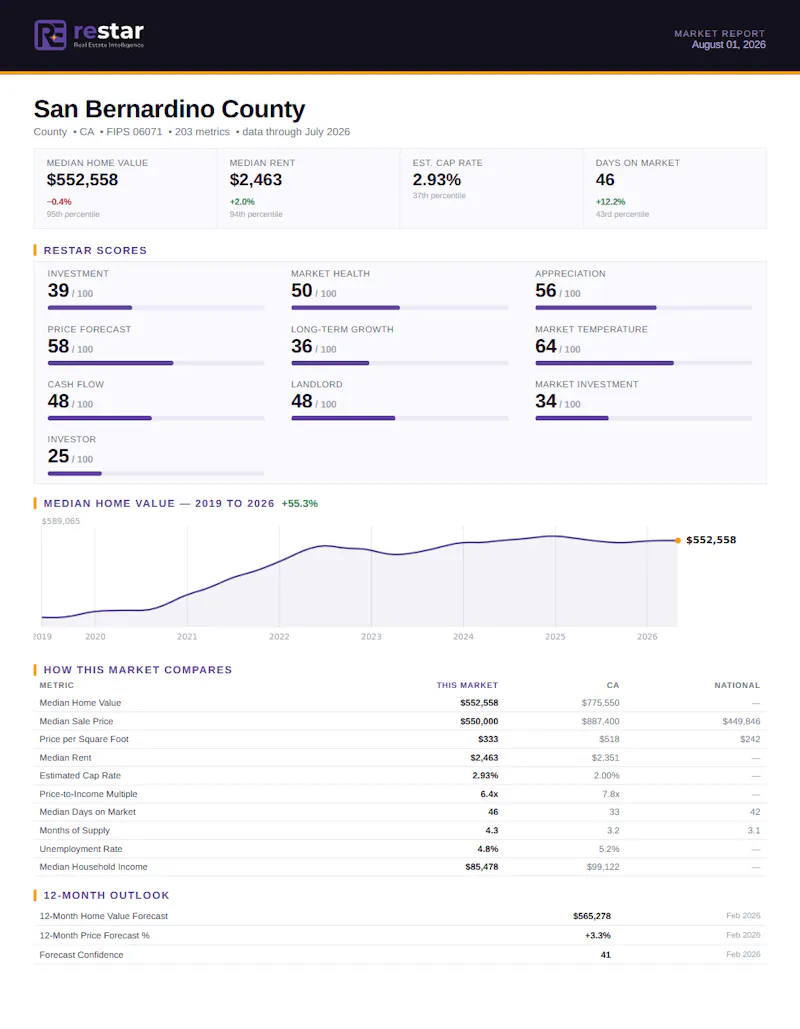Click the +55.3% chart growth figure
This screenshot has height=1029, width=800.
tap(299, 503)
